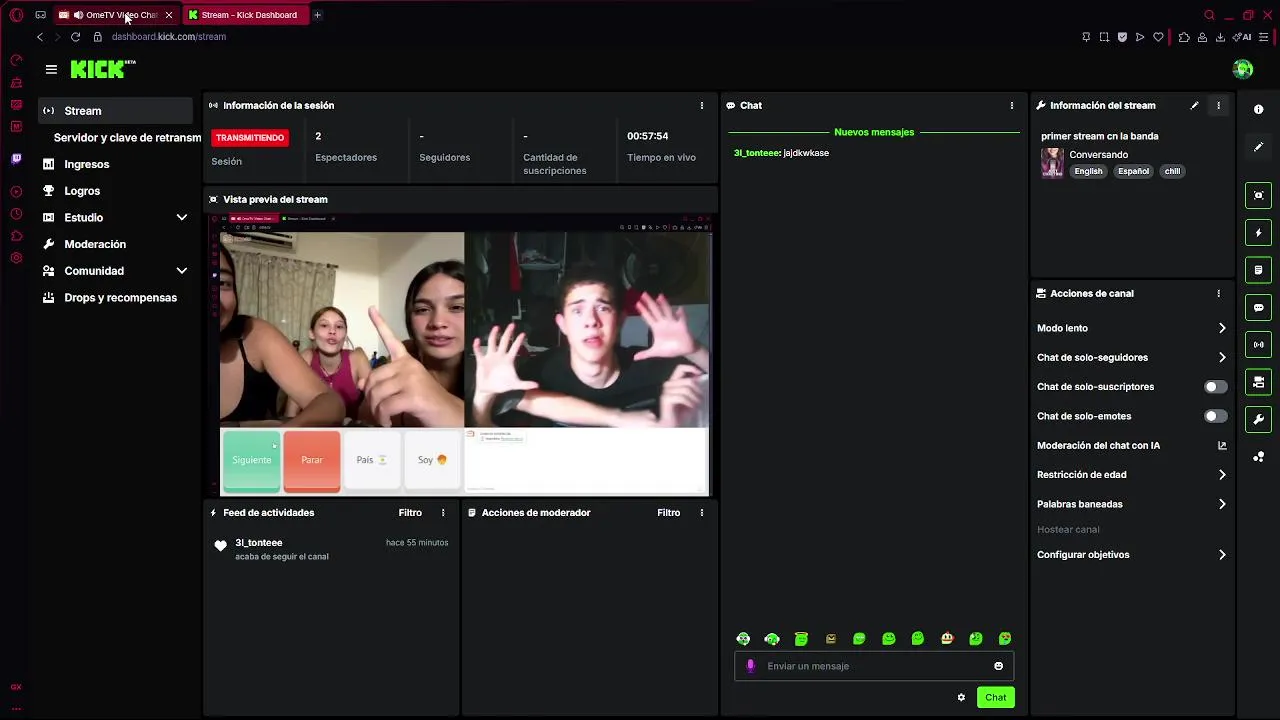Open Palabras baneadas settings
Screen dimensions: 1280x720
tap(1131, 504)
